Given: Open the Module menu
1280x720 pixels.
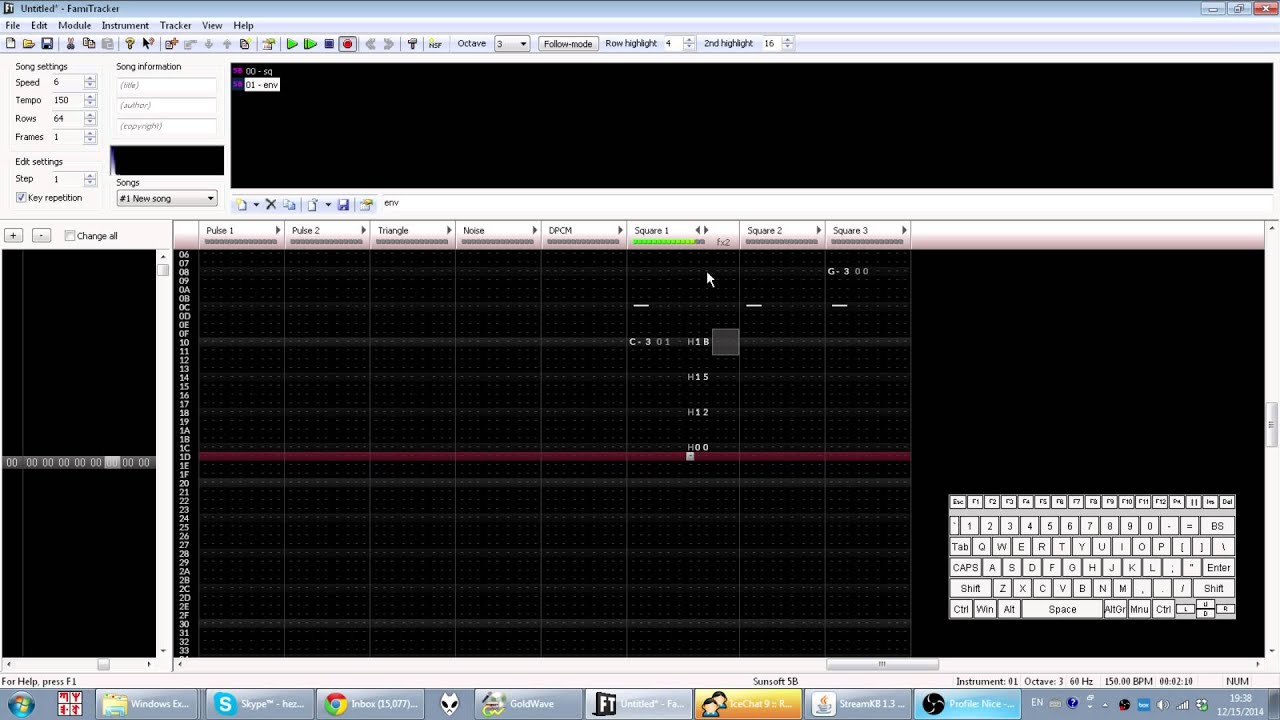Looking at the screenshot, I should tap(75, 25).
